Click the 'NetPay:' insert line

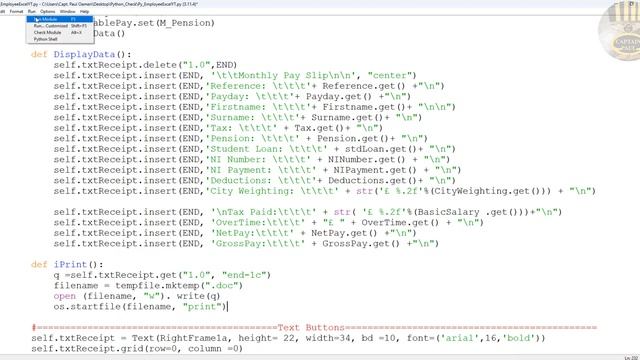point(235,233)
